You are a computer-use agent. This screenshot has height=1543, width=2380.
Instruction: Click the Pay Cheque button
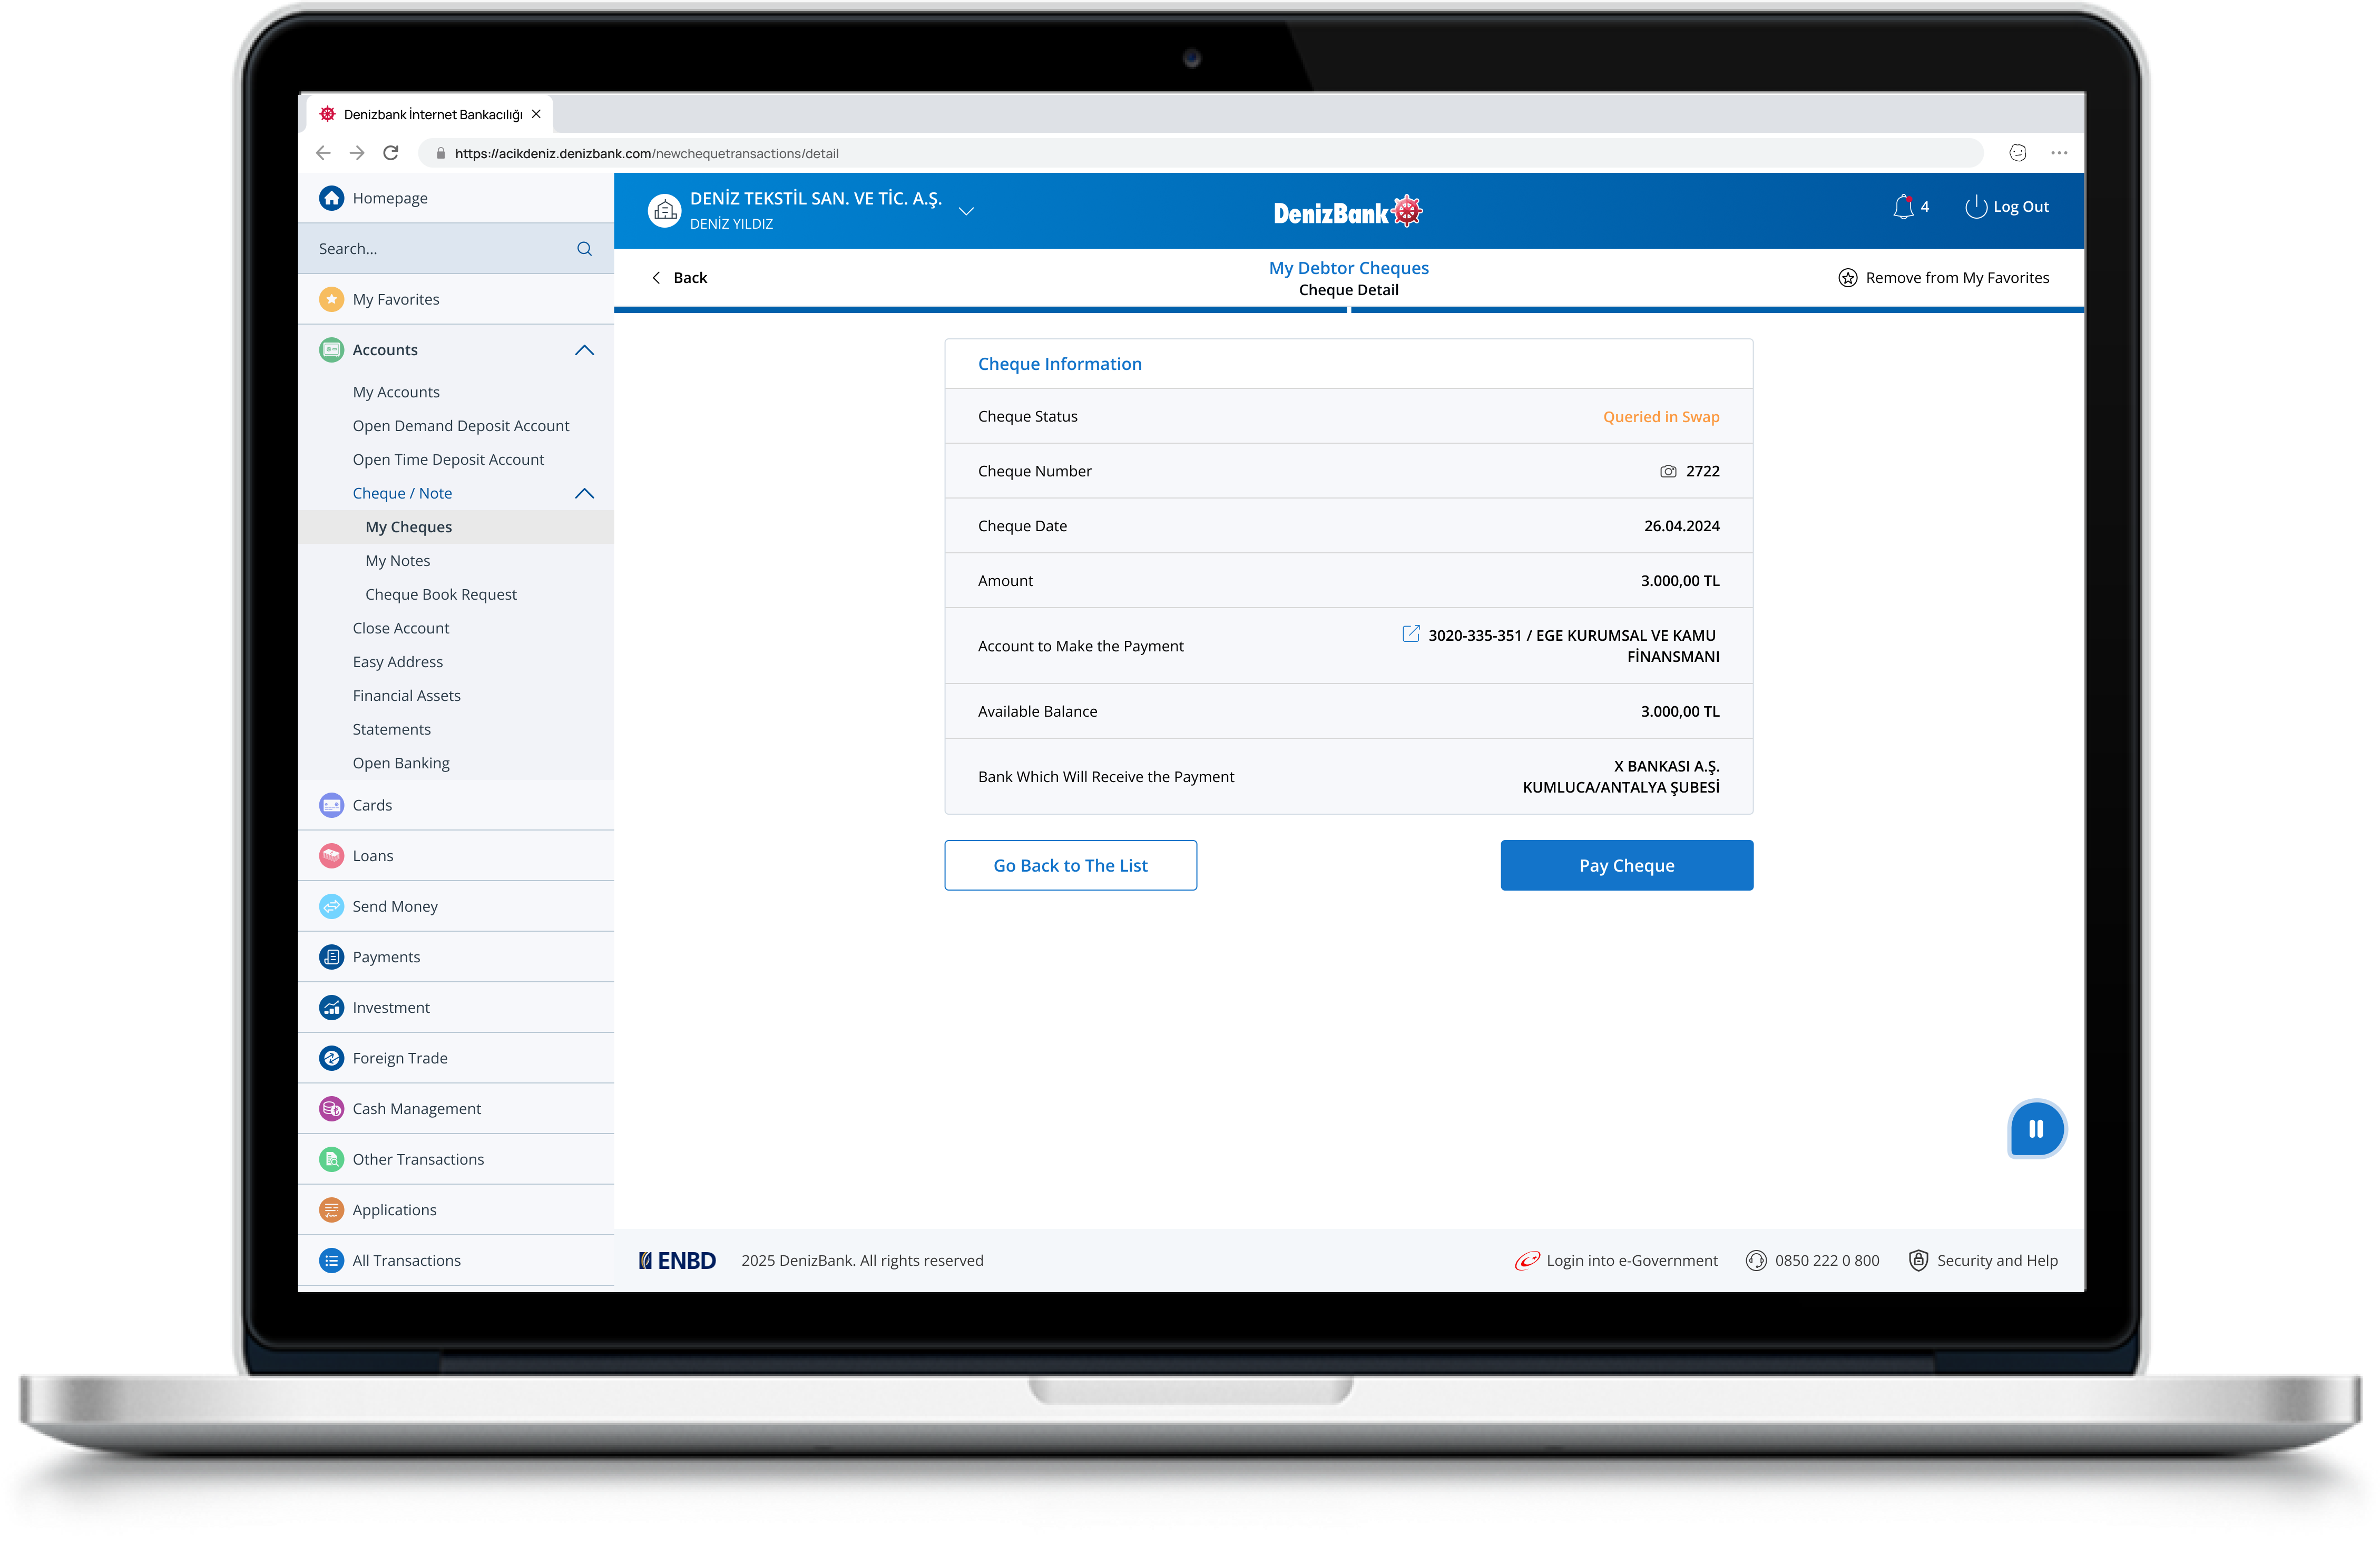1626,865
